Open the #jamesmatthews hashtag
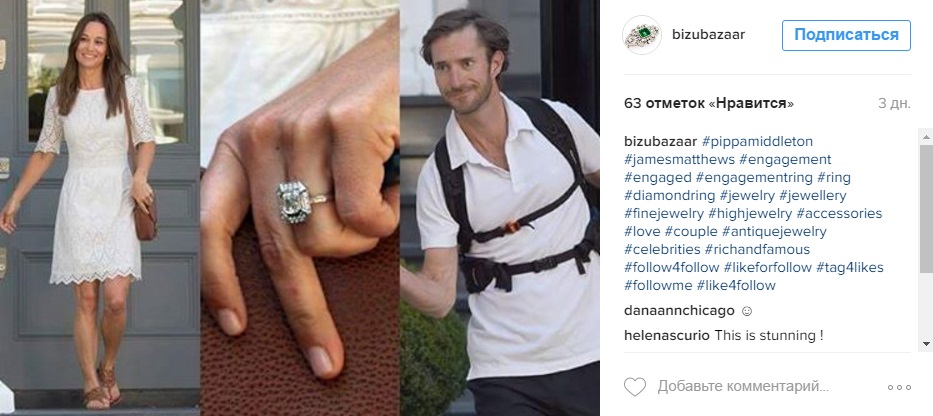 point(680,159)
